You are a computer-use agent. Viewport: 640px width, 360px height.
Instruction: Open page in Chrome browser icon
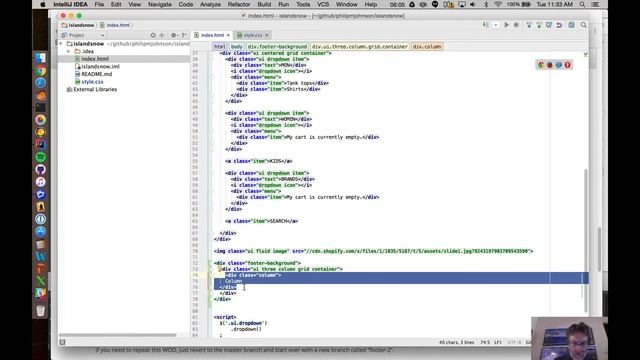point(541,65)
